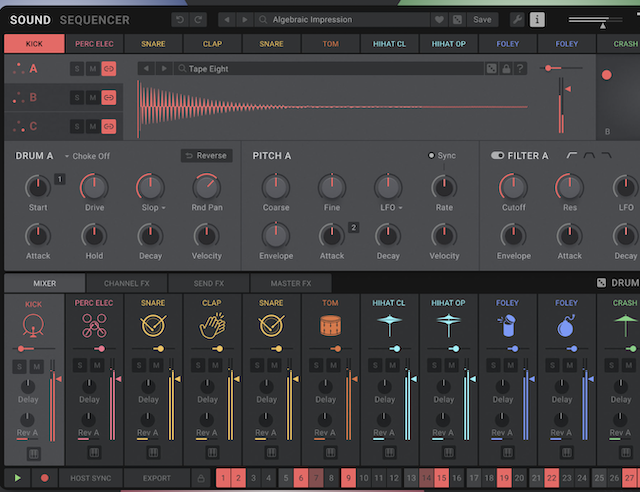Open the Algebraic Impression preset browser
The image size is (640, 492).
click(x=342, y=20)
